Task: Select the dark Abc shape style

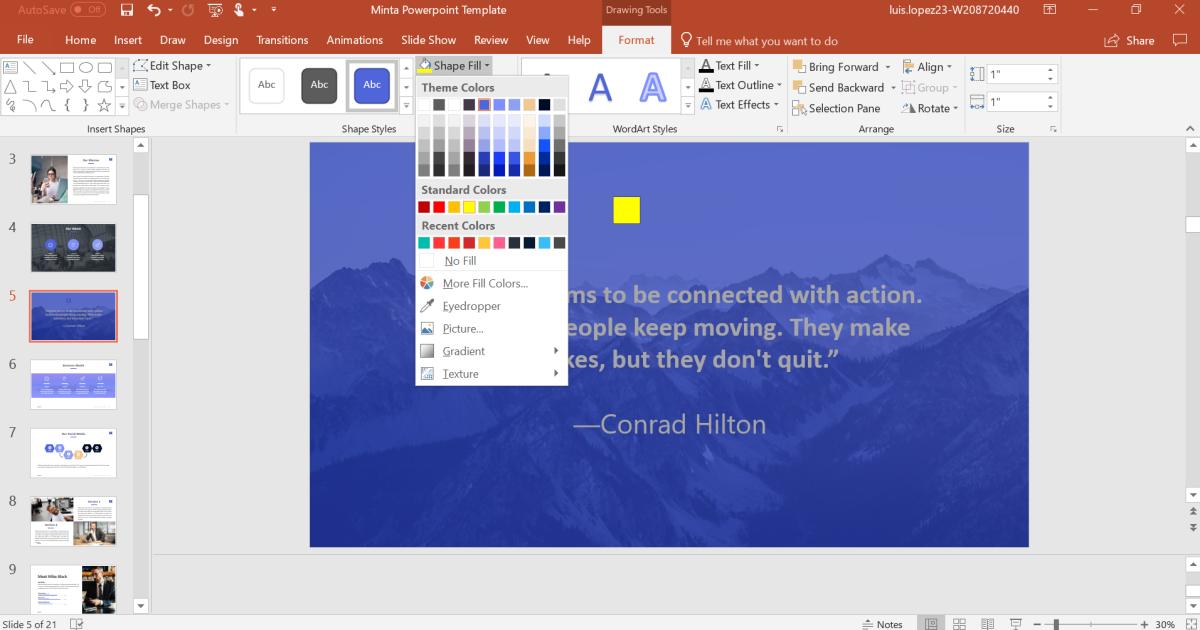Action: click(x=319, y=85)
